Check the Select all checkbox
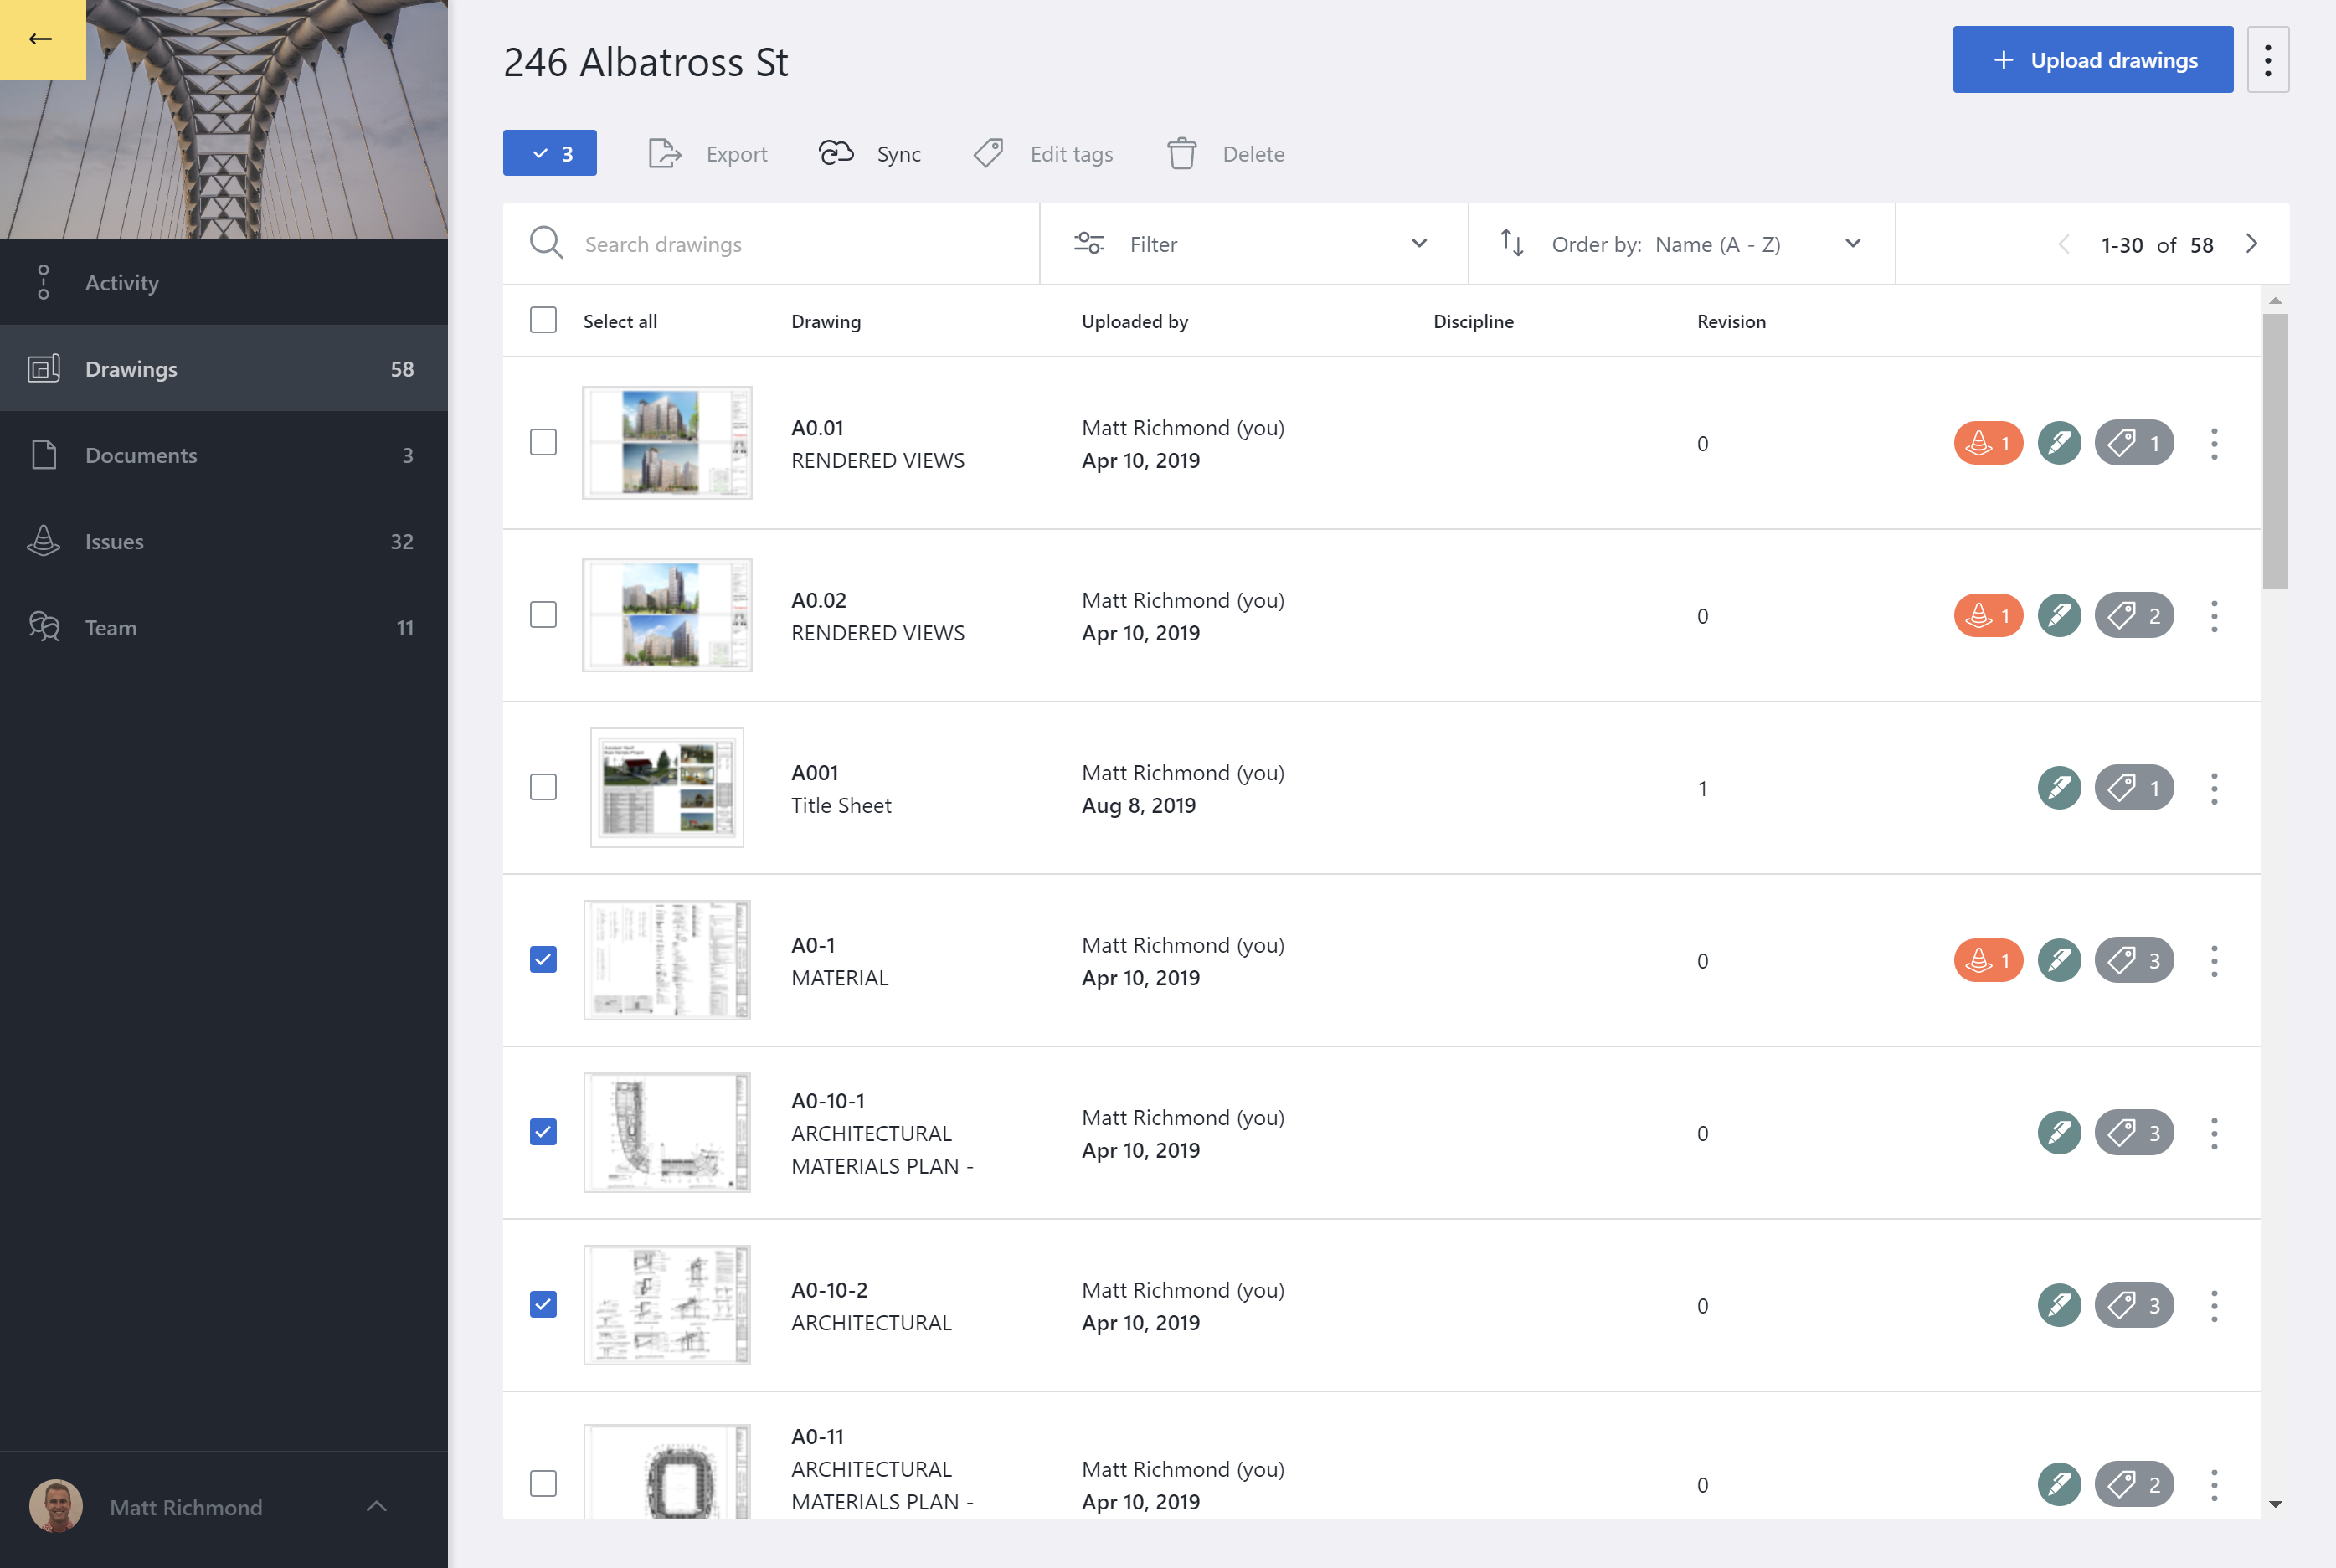Image resolution: width=2336 pixels, height=1568 pixels. [543, 320]
